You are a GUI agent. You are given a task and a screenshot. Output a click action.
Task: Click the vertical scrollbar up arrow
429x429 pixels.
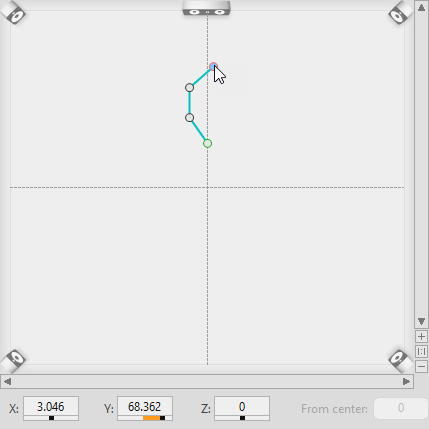click(x=421, y=8)
